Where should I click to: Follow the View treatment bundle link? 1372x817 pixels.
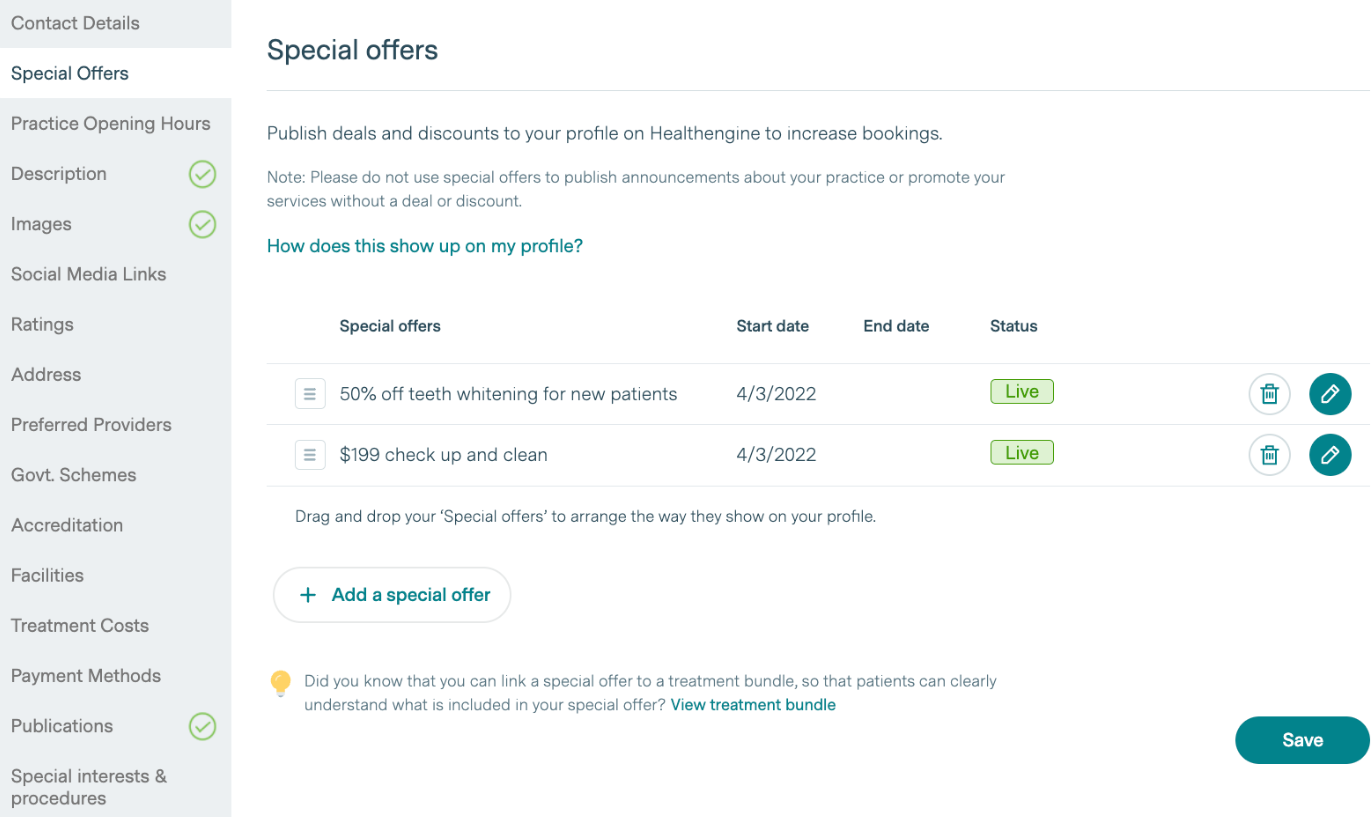753,705
